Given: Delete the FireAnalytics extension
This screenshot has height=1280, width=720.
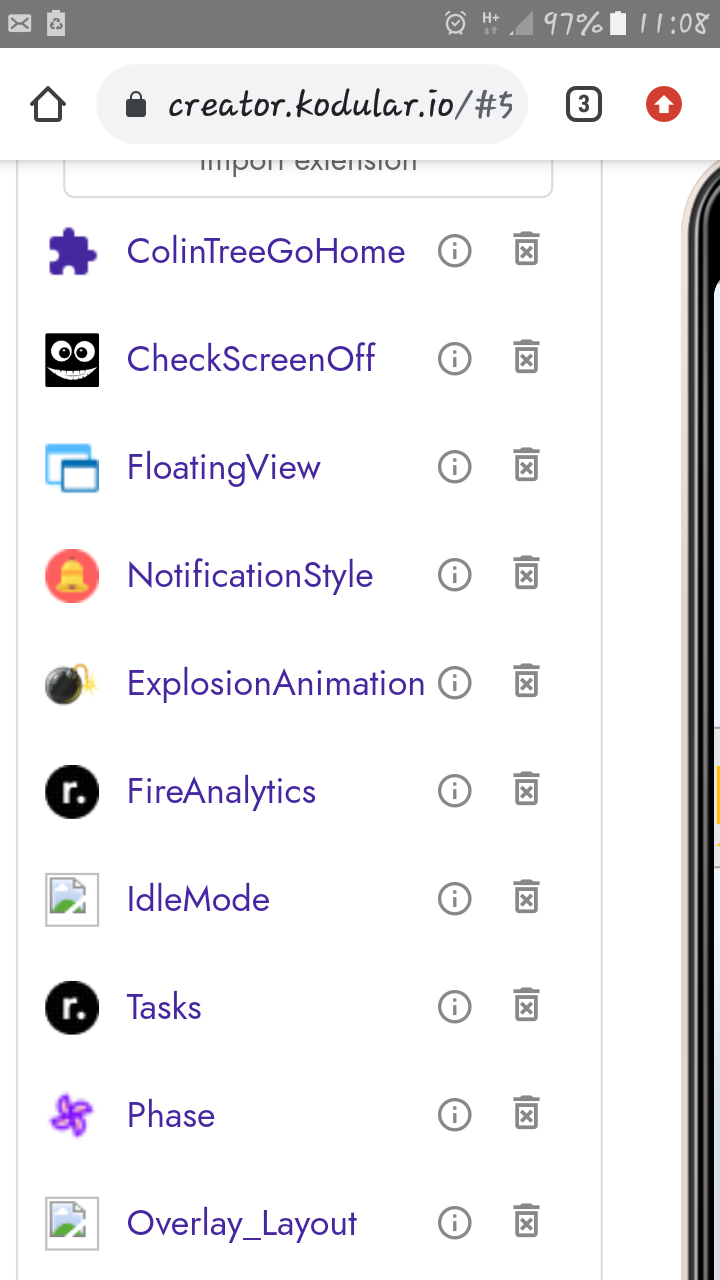Looking at the screenshot, I should pos(526,790).
